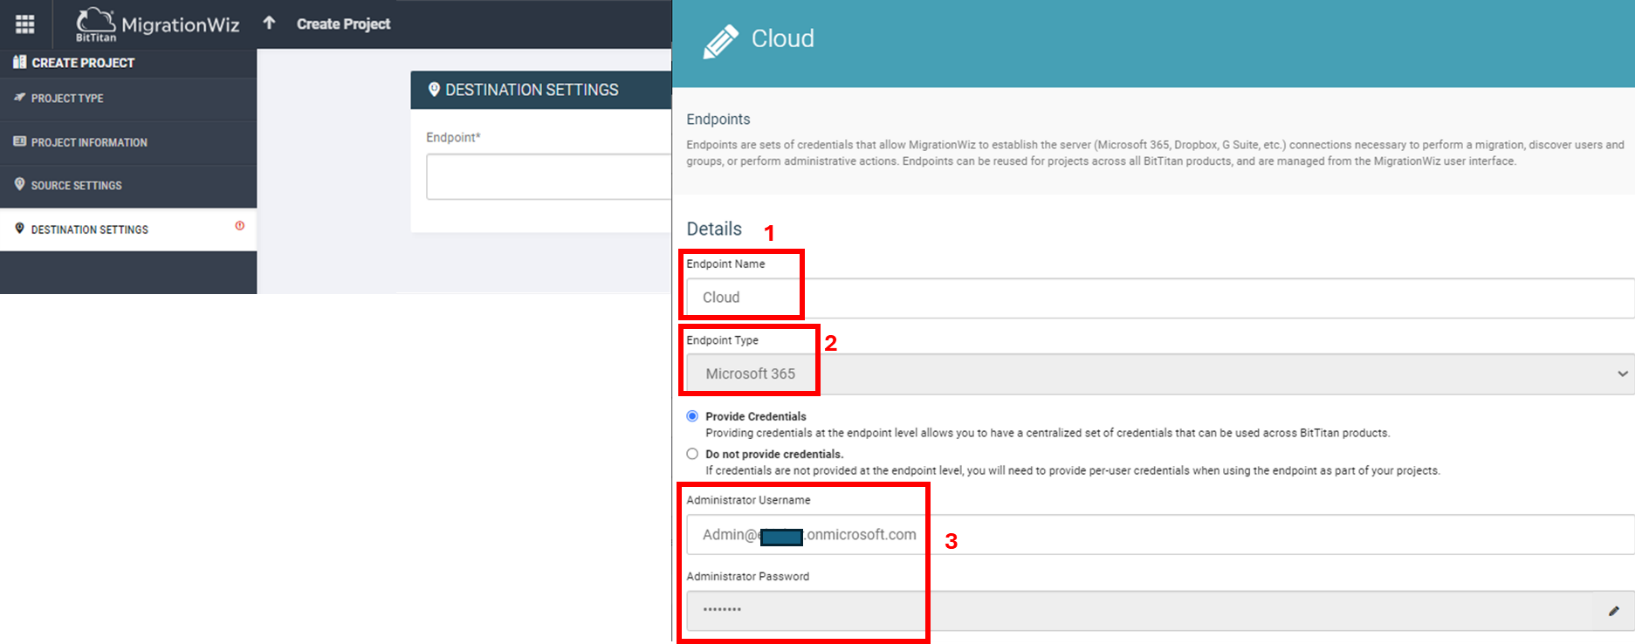This screenshot has height=644, width=1635.
Task: Open the Endpoint field in Destination Settings
Action: (549, 177)
